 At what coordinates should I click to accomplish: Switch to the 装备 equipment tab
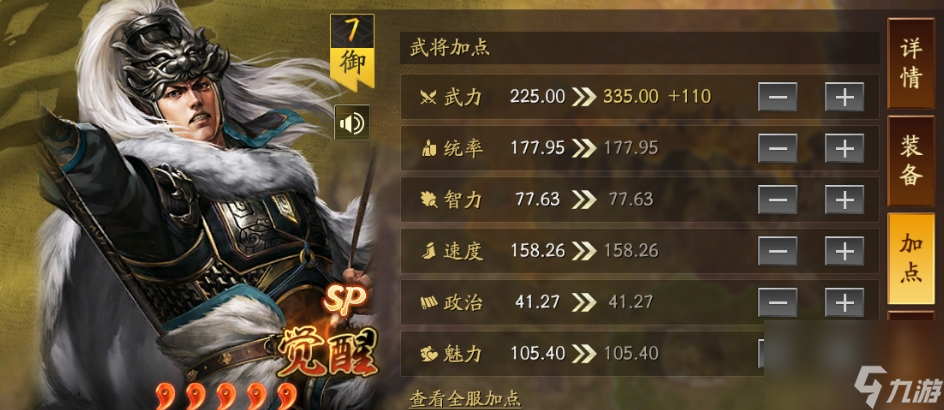tap(911, 161)
